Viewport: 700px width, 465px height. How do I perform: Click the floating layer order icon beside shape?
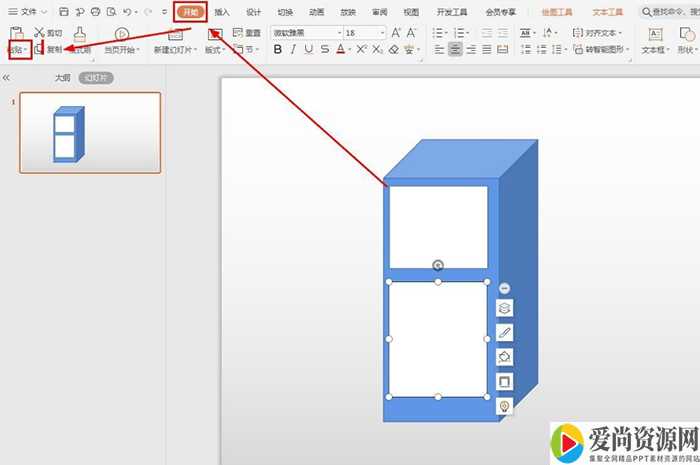click(x=505, y=309)
